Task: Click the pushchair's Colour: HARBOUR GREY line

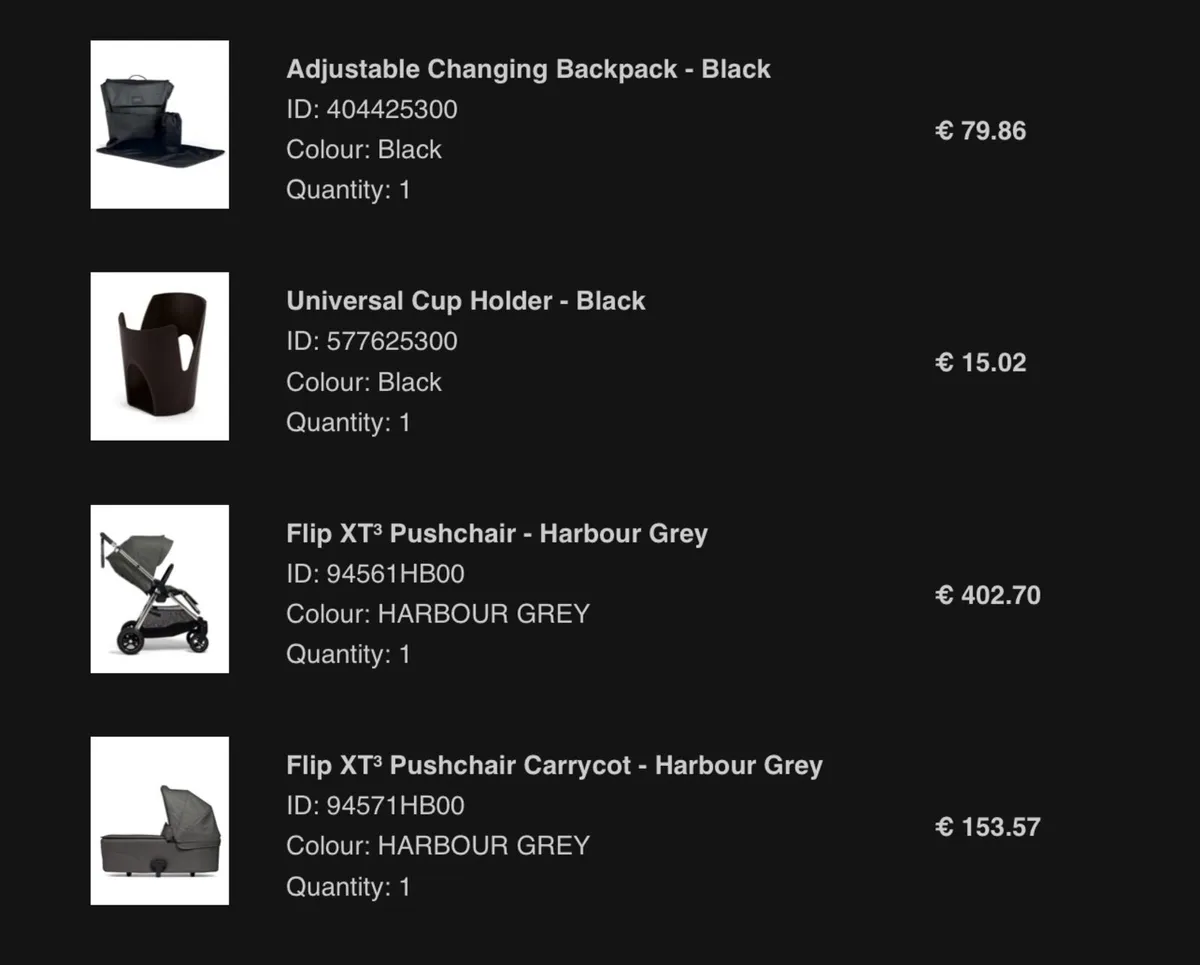Action: pyautogui.click(x=438, y=614)
